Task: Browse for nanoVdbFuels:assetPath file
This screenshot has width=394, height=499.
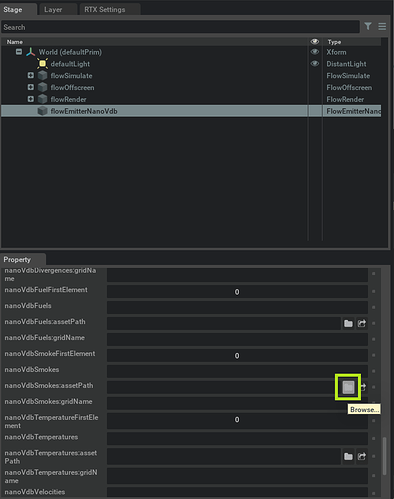Action: tap(348, 323)
